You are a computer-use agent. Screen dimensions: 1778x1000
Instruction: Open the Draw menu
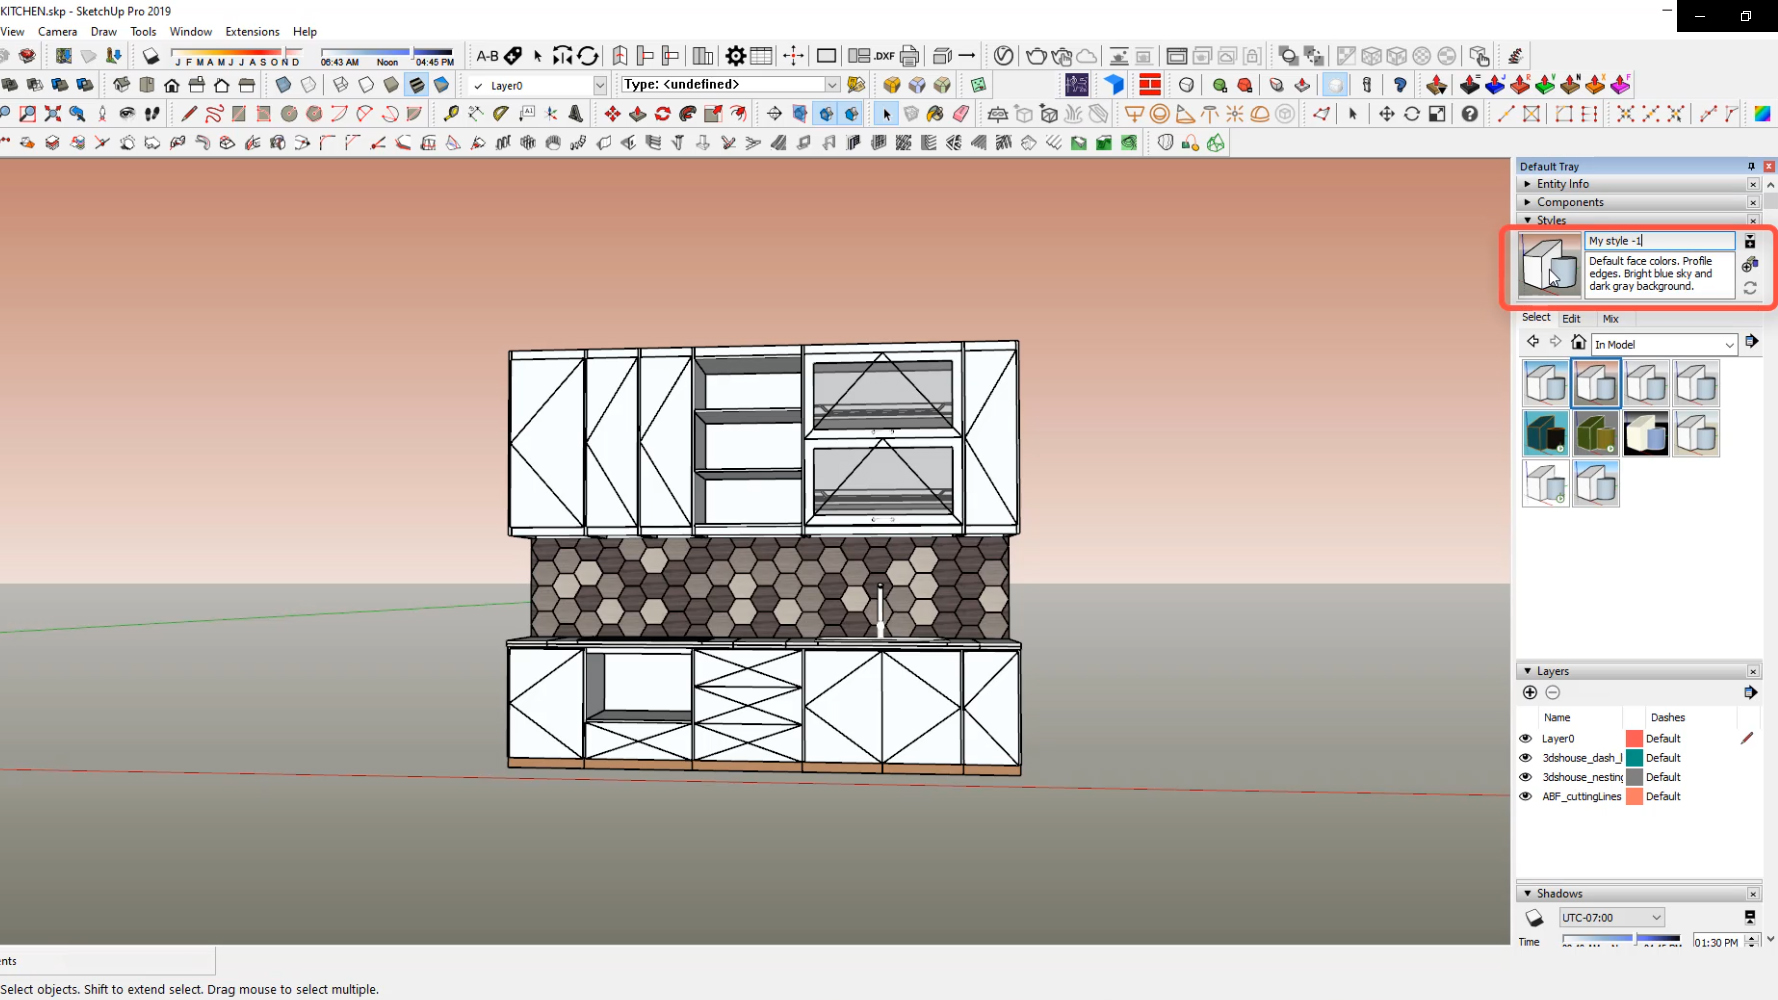tap(103, 32)
